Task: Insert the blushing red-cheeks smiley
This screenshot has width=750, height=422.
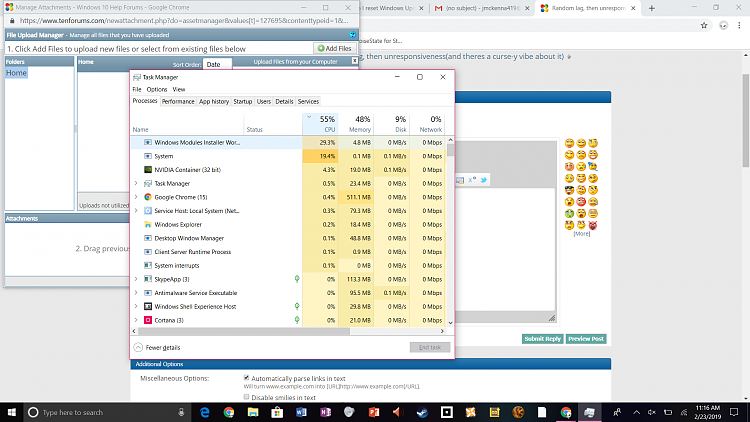Action: pos(569,167)
